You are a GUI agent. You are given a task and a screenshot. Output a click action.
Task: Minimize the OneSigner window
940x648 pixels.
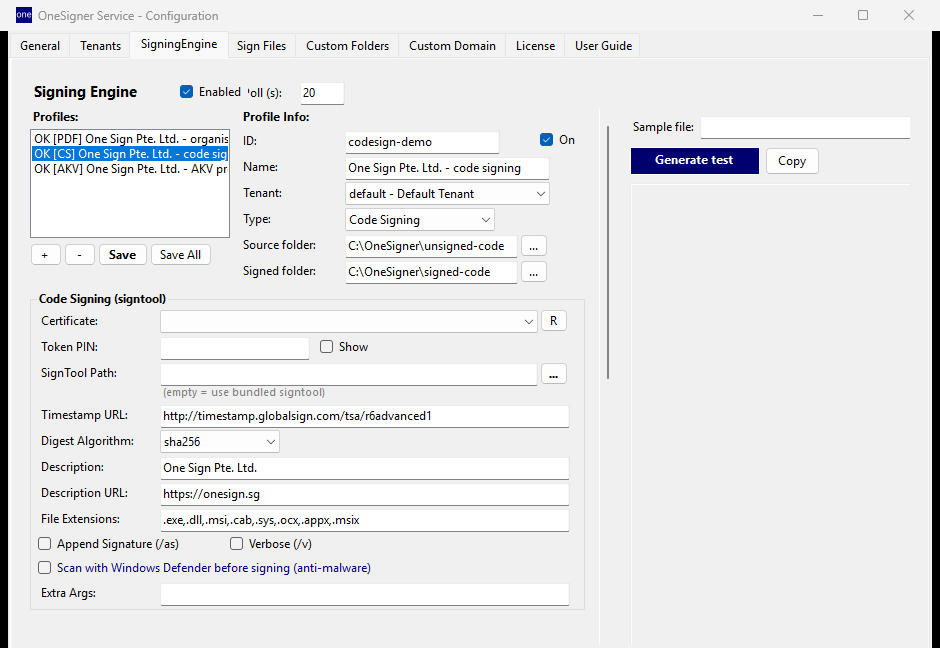pyautogui.click(x=818, y=15)
